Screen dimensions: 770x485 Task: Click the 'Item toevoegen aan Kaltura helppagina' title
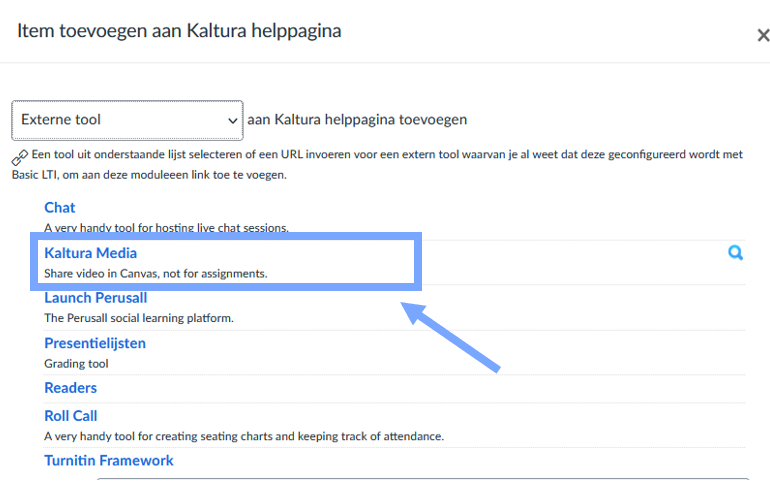[x=179, y=31]
